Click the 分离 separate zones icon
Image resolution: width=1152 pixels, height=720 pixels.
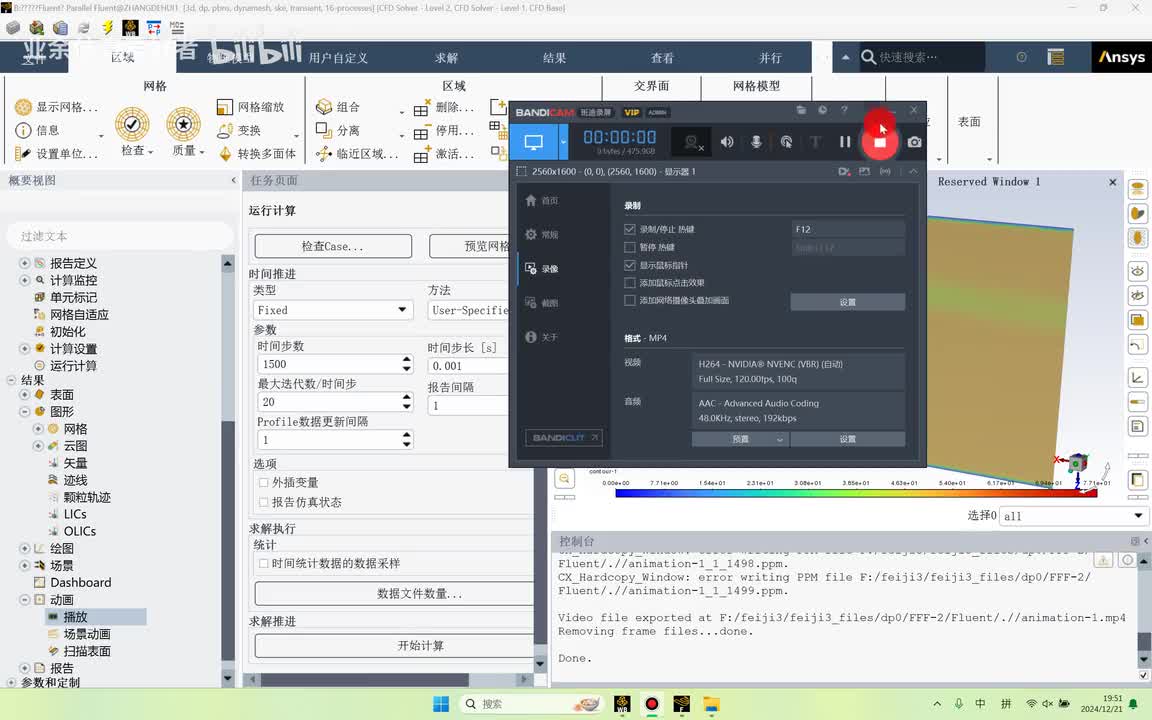(323, 130)
